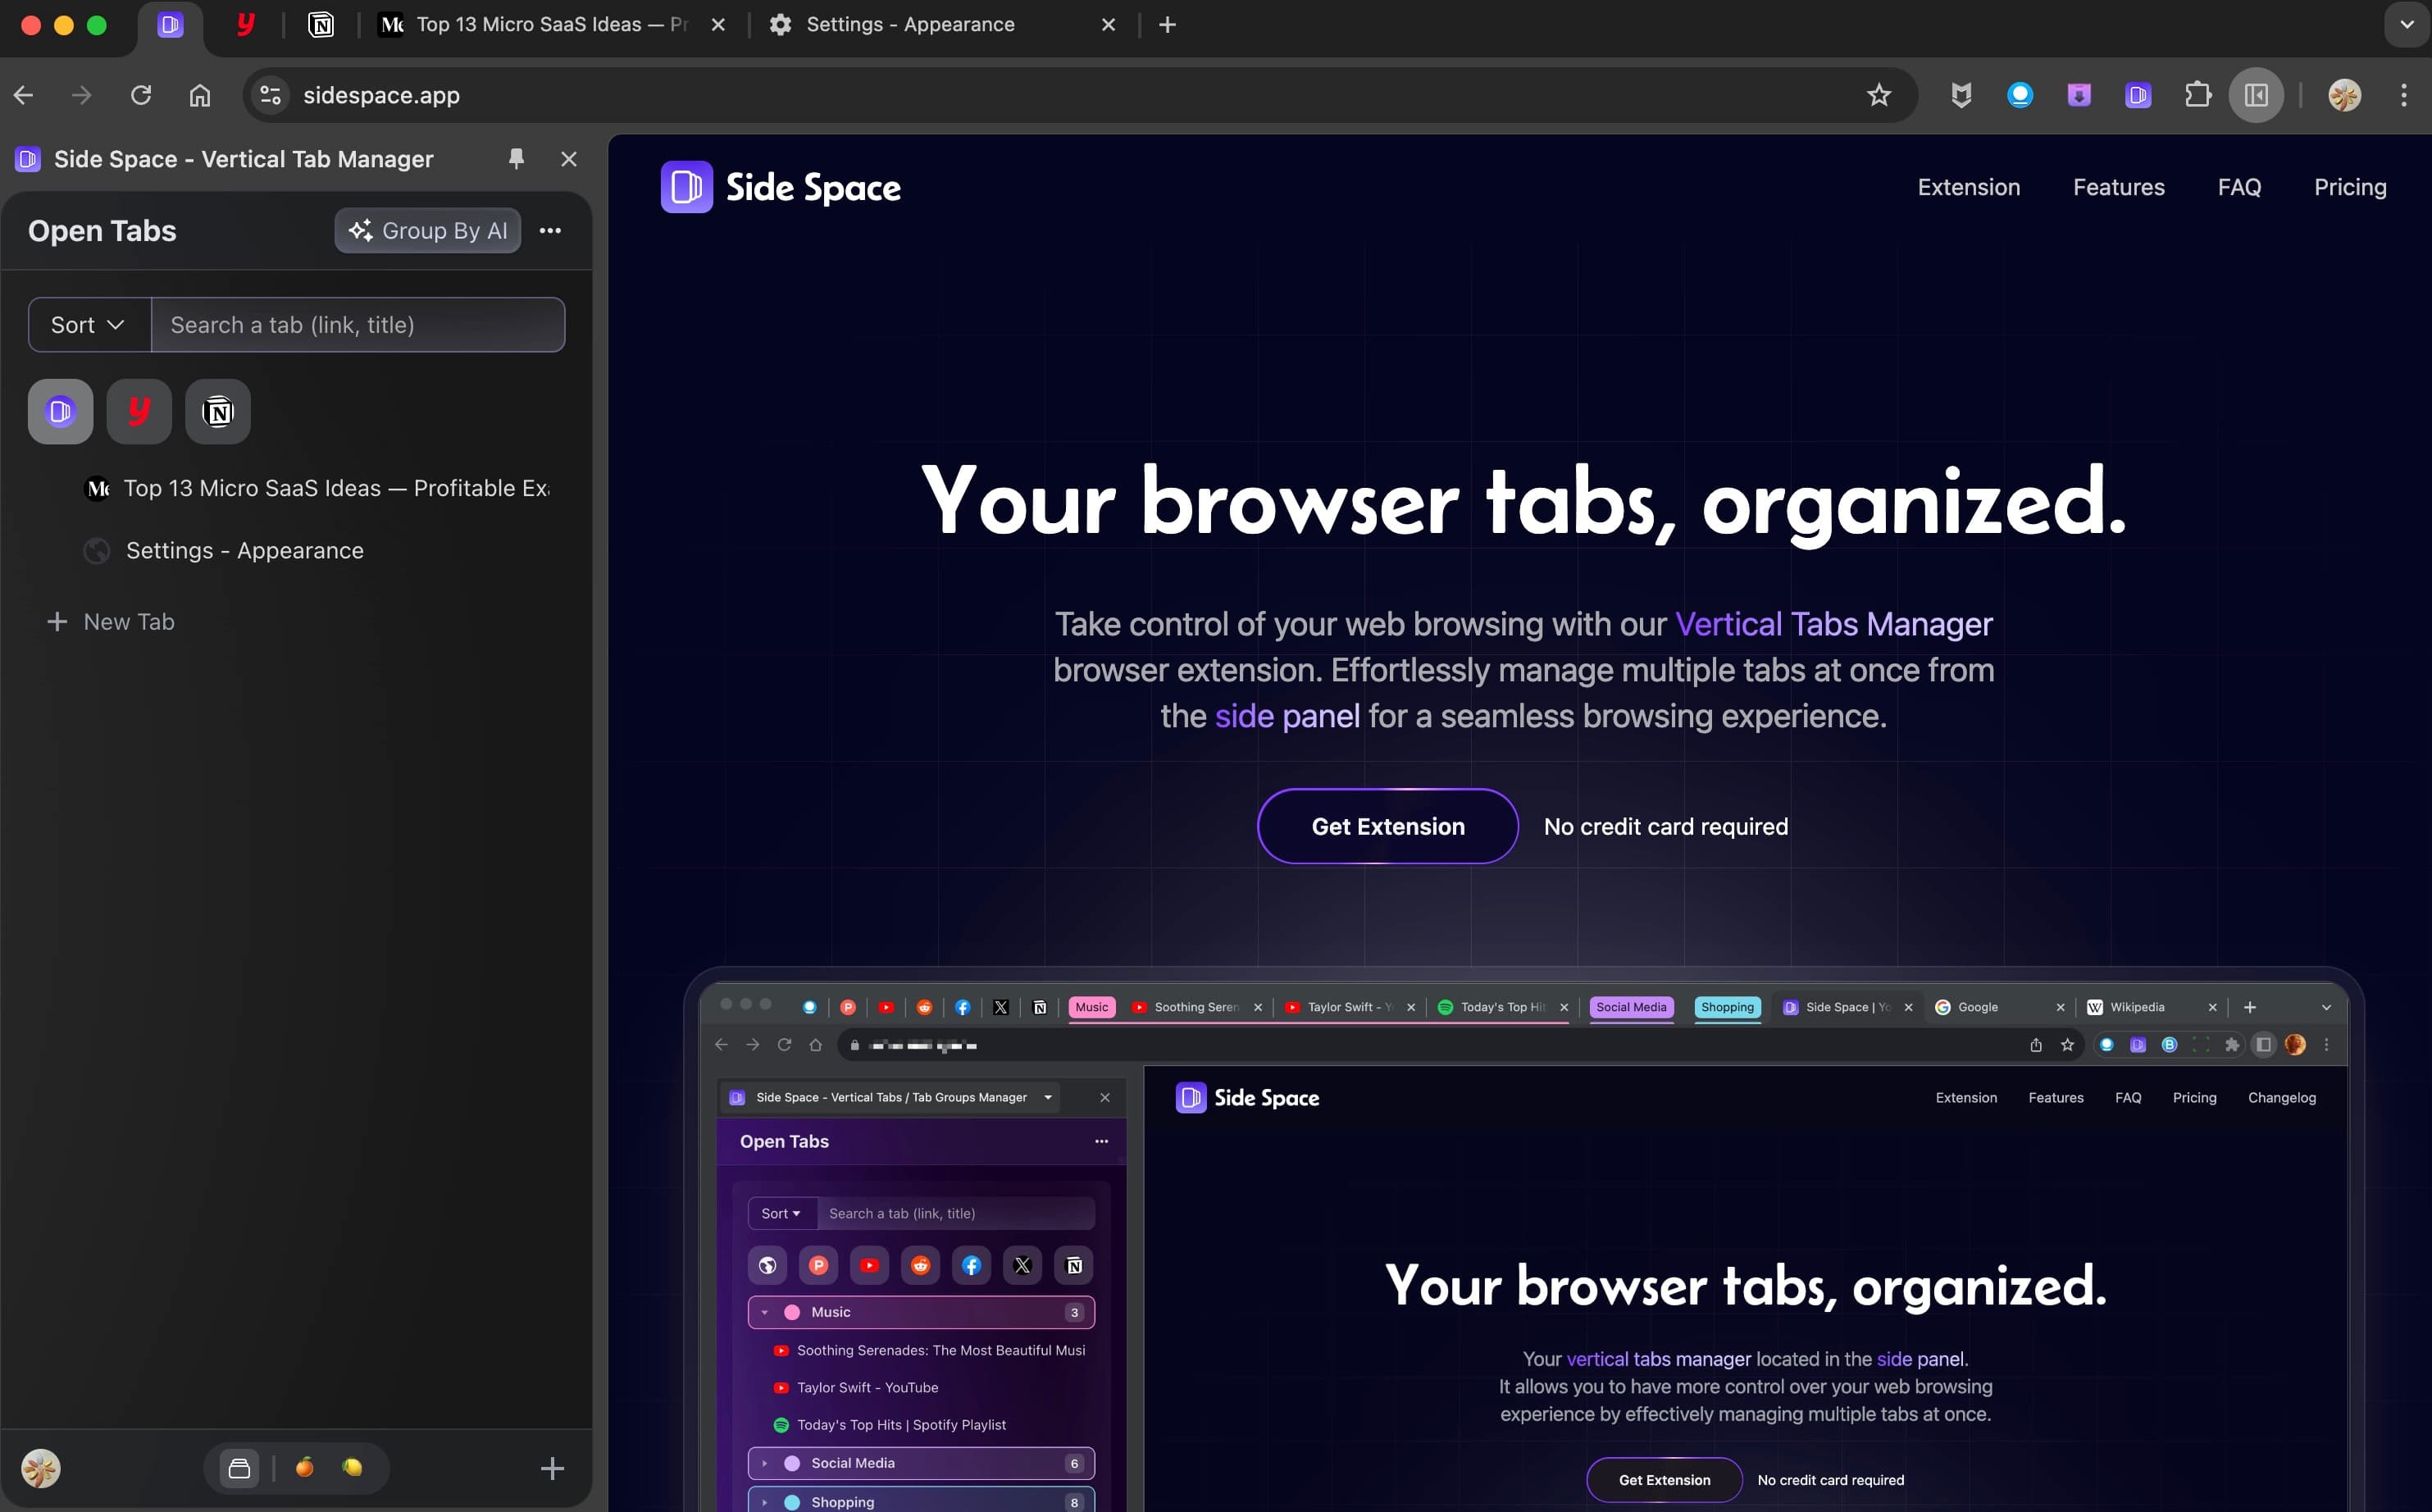Viewport: 2432px width, 1512px height.
Task: Open the overflow menu beside Group By AI
Action: [x=551, y=230]
